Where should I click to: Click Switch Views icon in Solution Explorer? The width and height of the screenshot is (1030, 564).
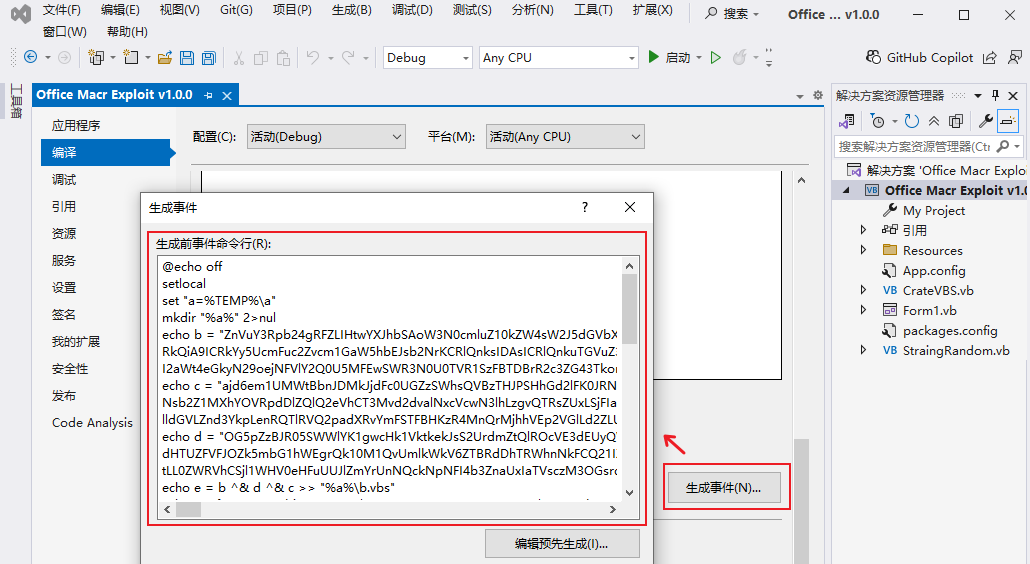point(847,121)
